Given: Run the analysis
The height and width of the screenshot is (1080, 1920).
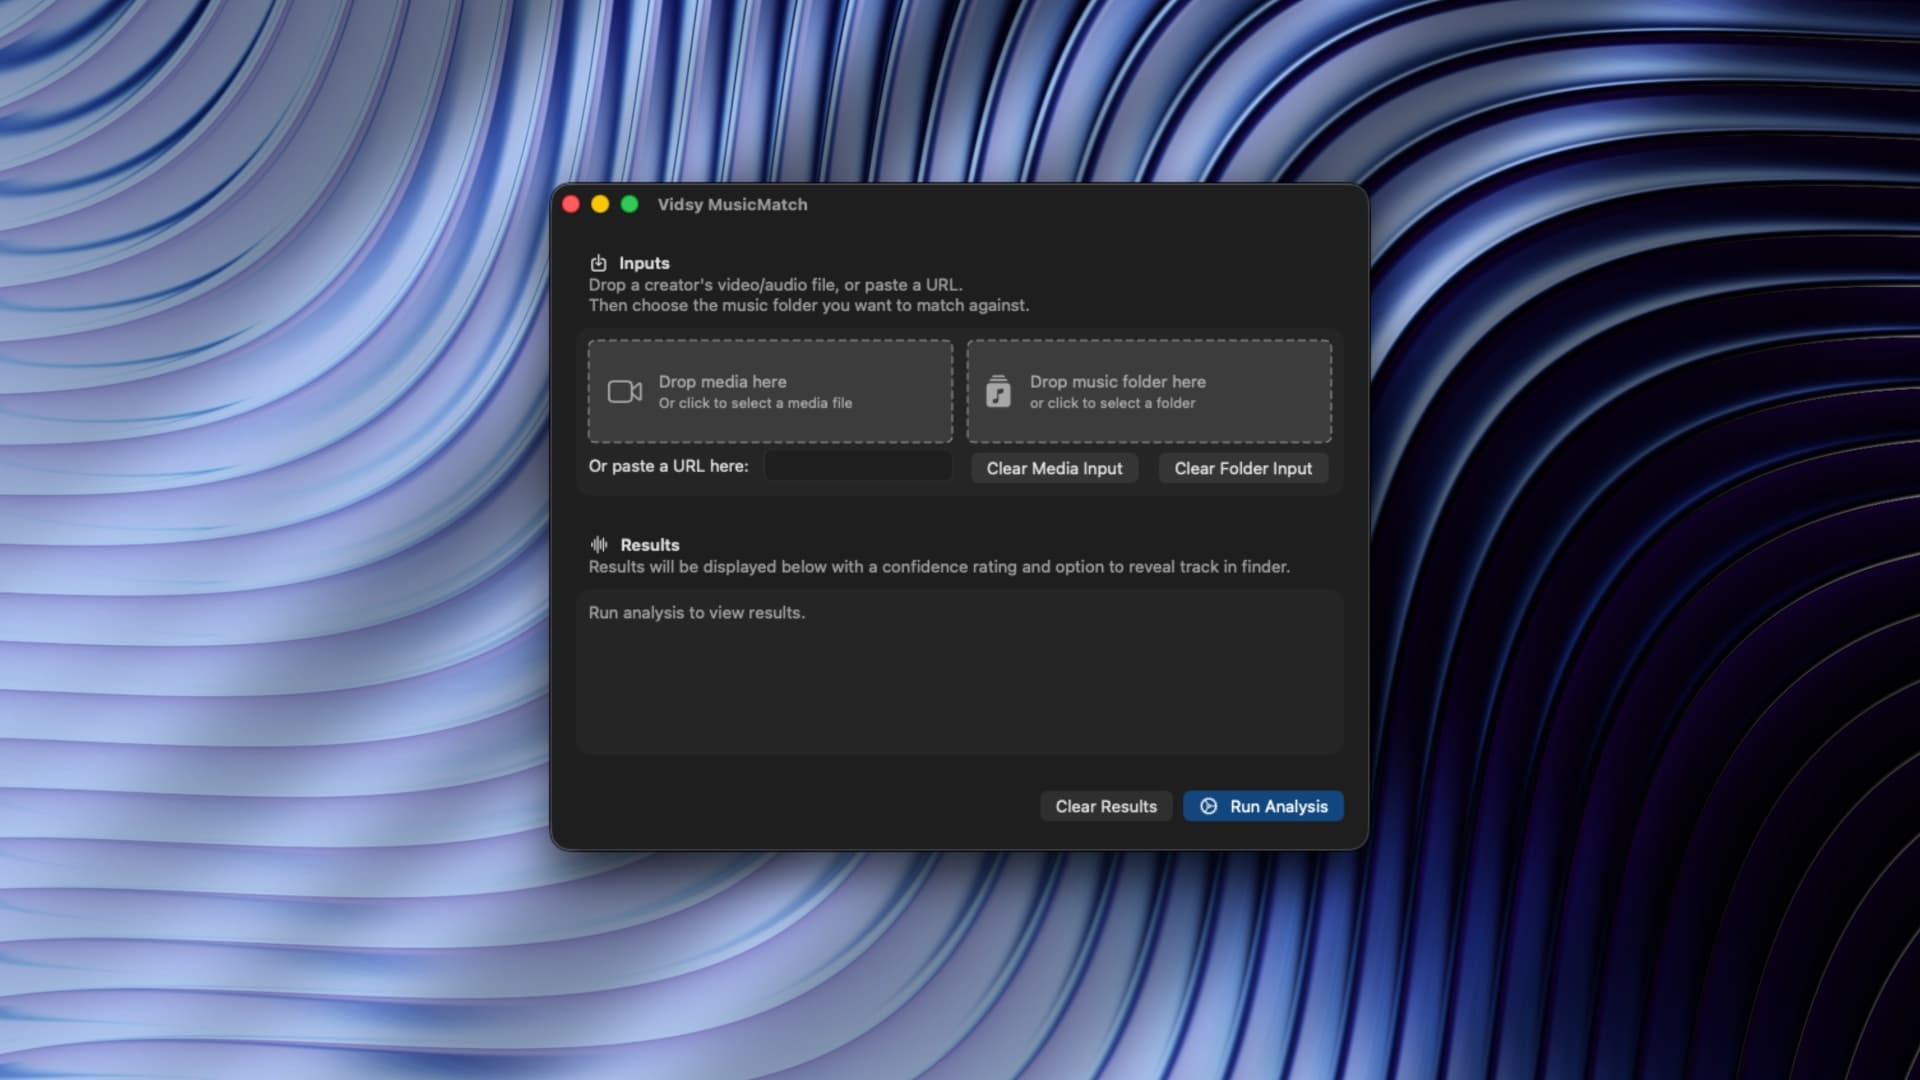Looking at the screenshot, I should tap(1262, 806).
